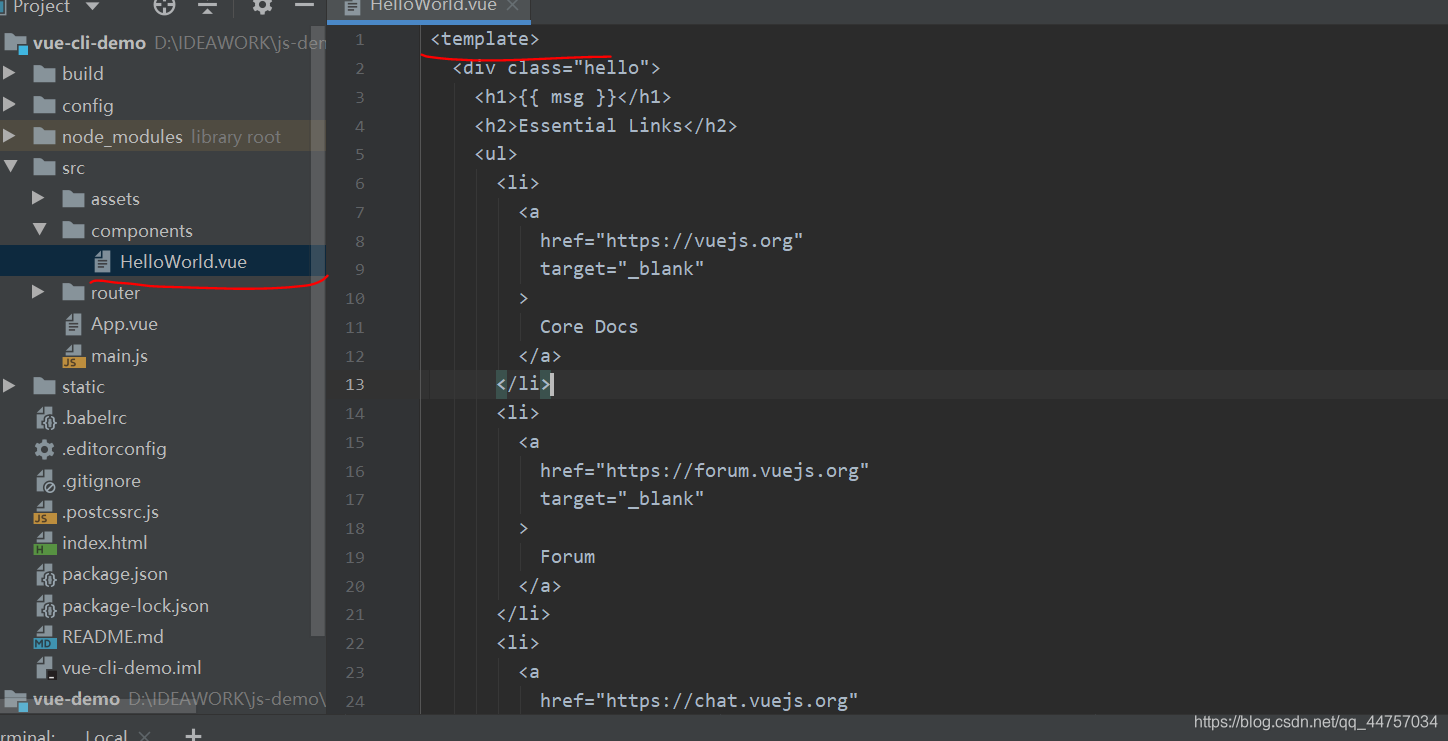Image resolution: width=1448 pixels, height=741 pixels.
Task: Click line number 13 in the gutter
Action: point(354,384)
